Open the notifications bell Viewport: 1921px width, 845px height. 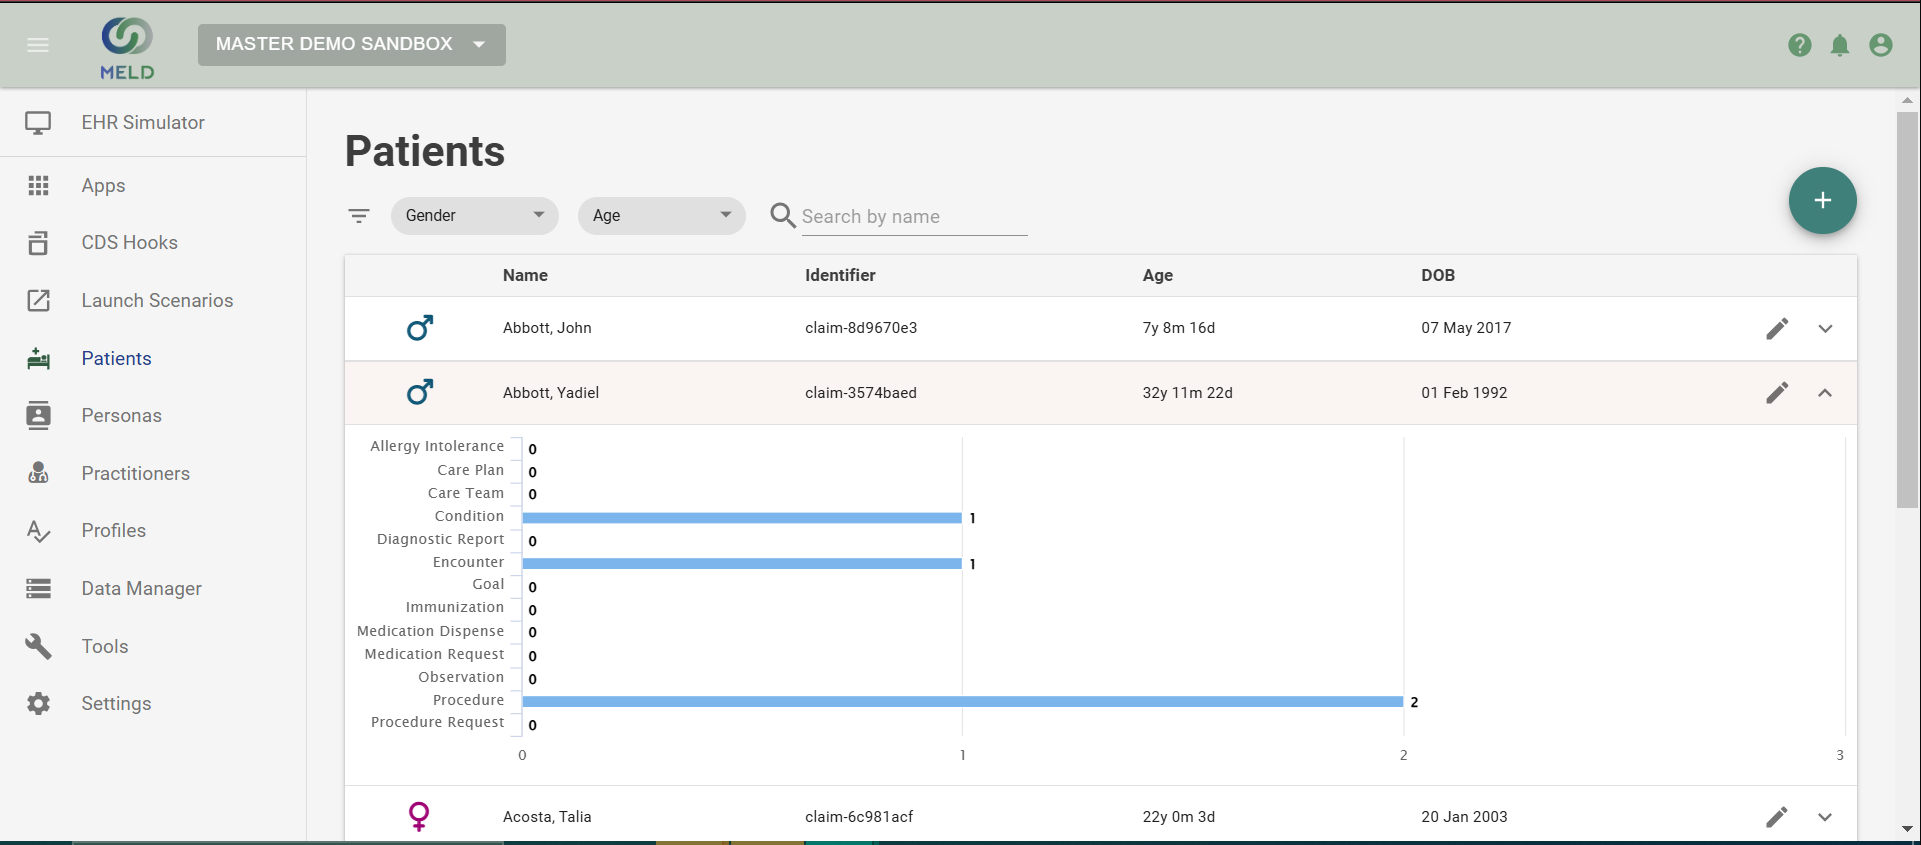click(1839, 45)
